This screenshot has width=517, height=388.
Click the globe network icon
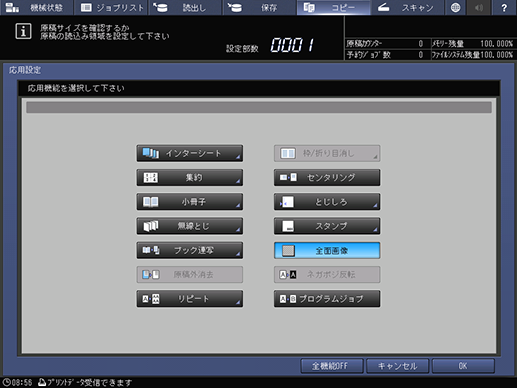coord(455,7)
